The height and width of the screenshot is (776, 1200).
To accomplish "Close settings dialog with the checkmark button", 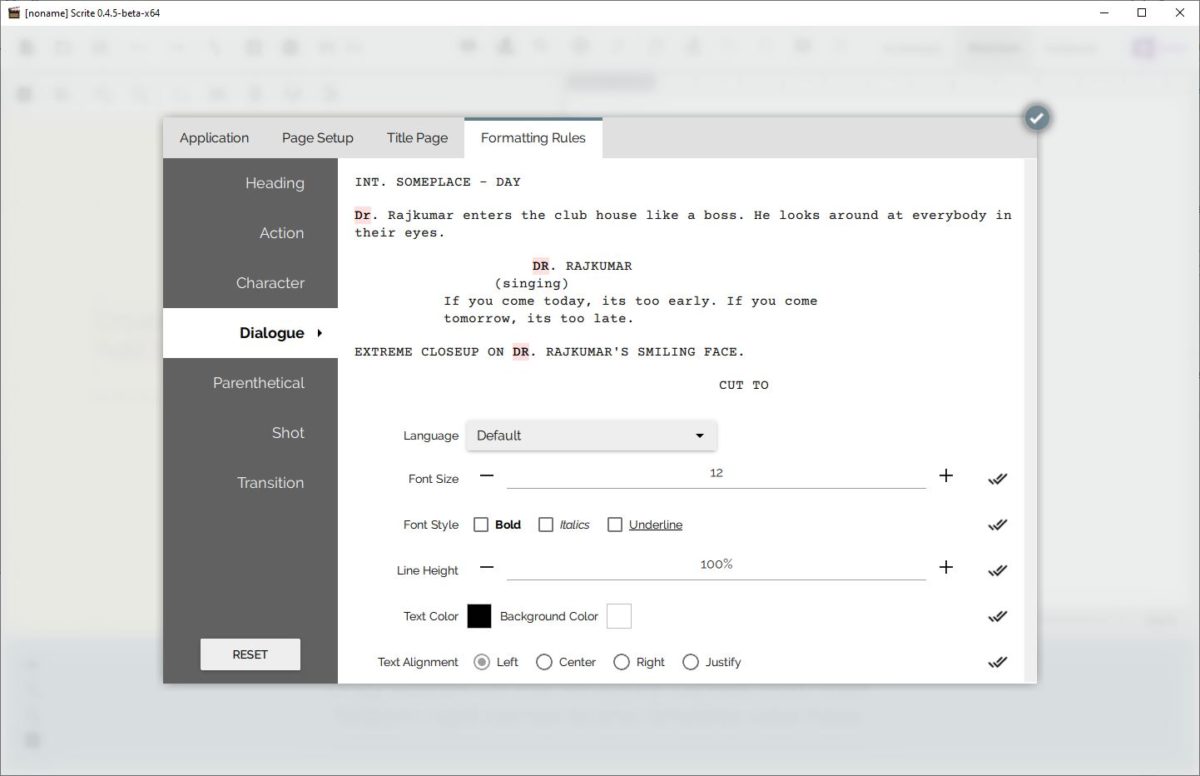I will (x=1037, y=118).
